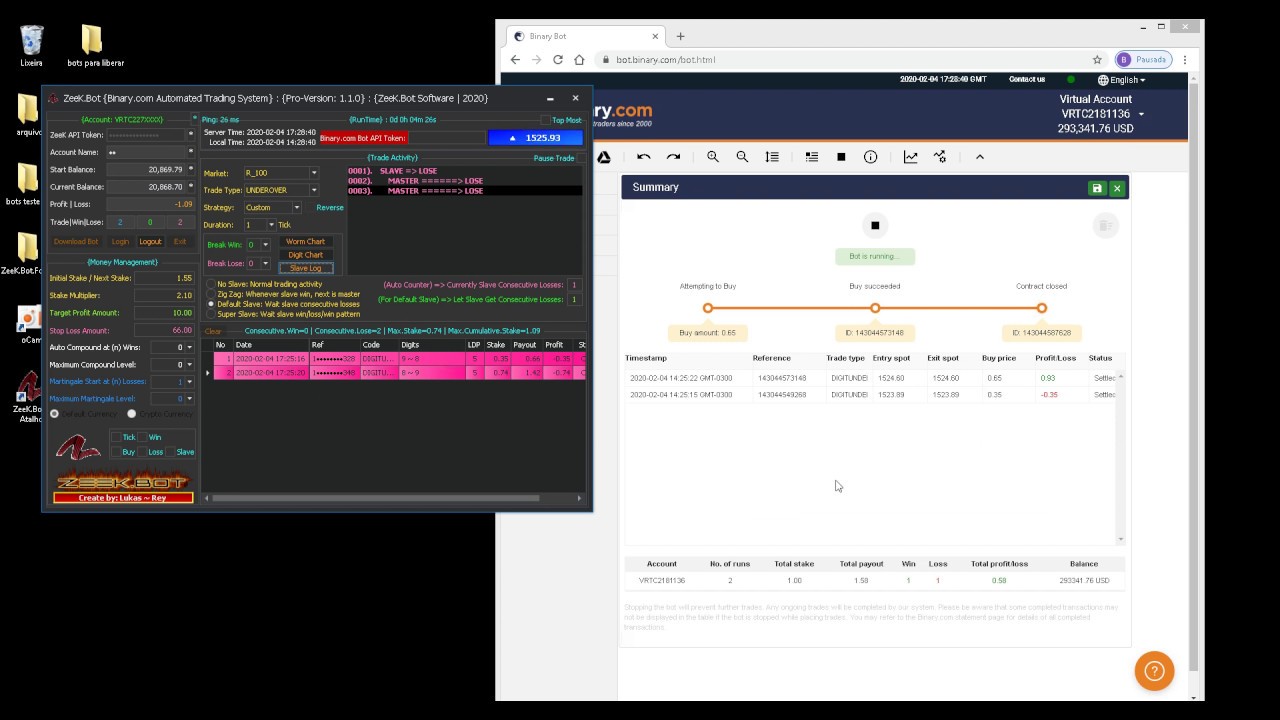Click the redo arrow in Binary Bot toolbar
1280x720 pixels.
tap(673, 157)
